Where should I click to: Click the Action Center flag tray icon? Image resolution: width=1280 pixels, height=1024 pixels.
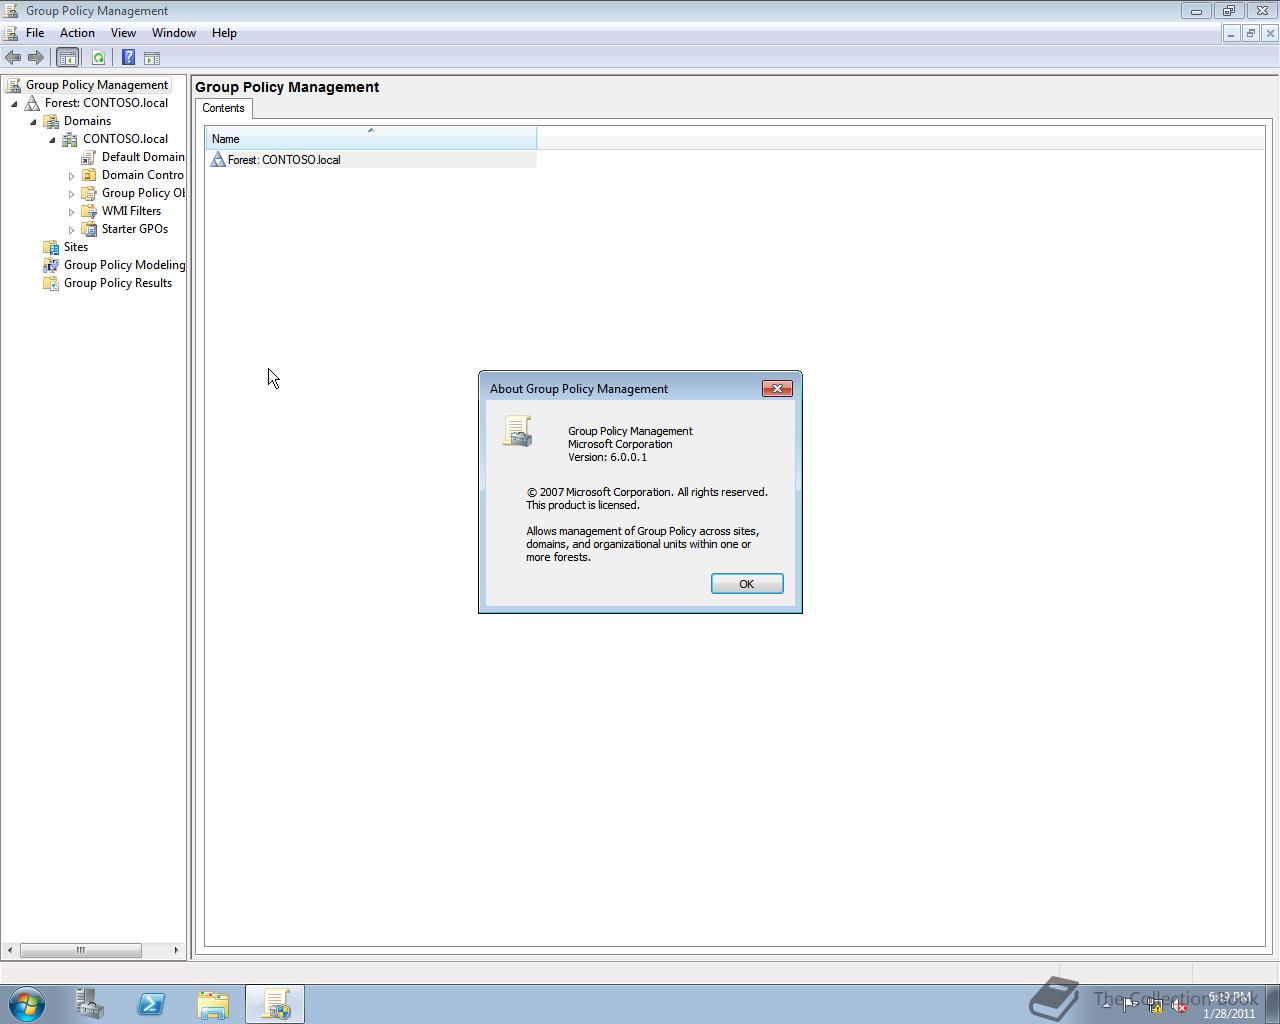[1130, 1006]
